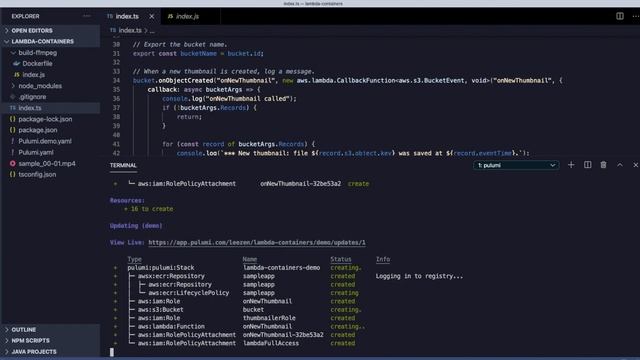Switch to the index.js tab
640x360 pixels.
tap(187, 16)
